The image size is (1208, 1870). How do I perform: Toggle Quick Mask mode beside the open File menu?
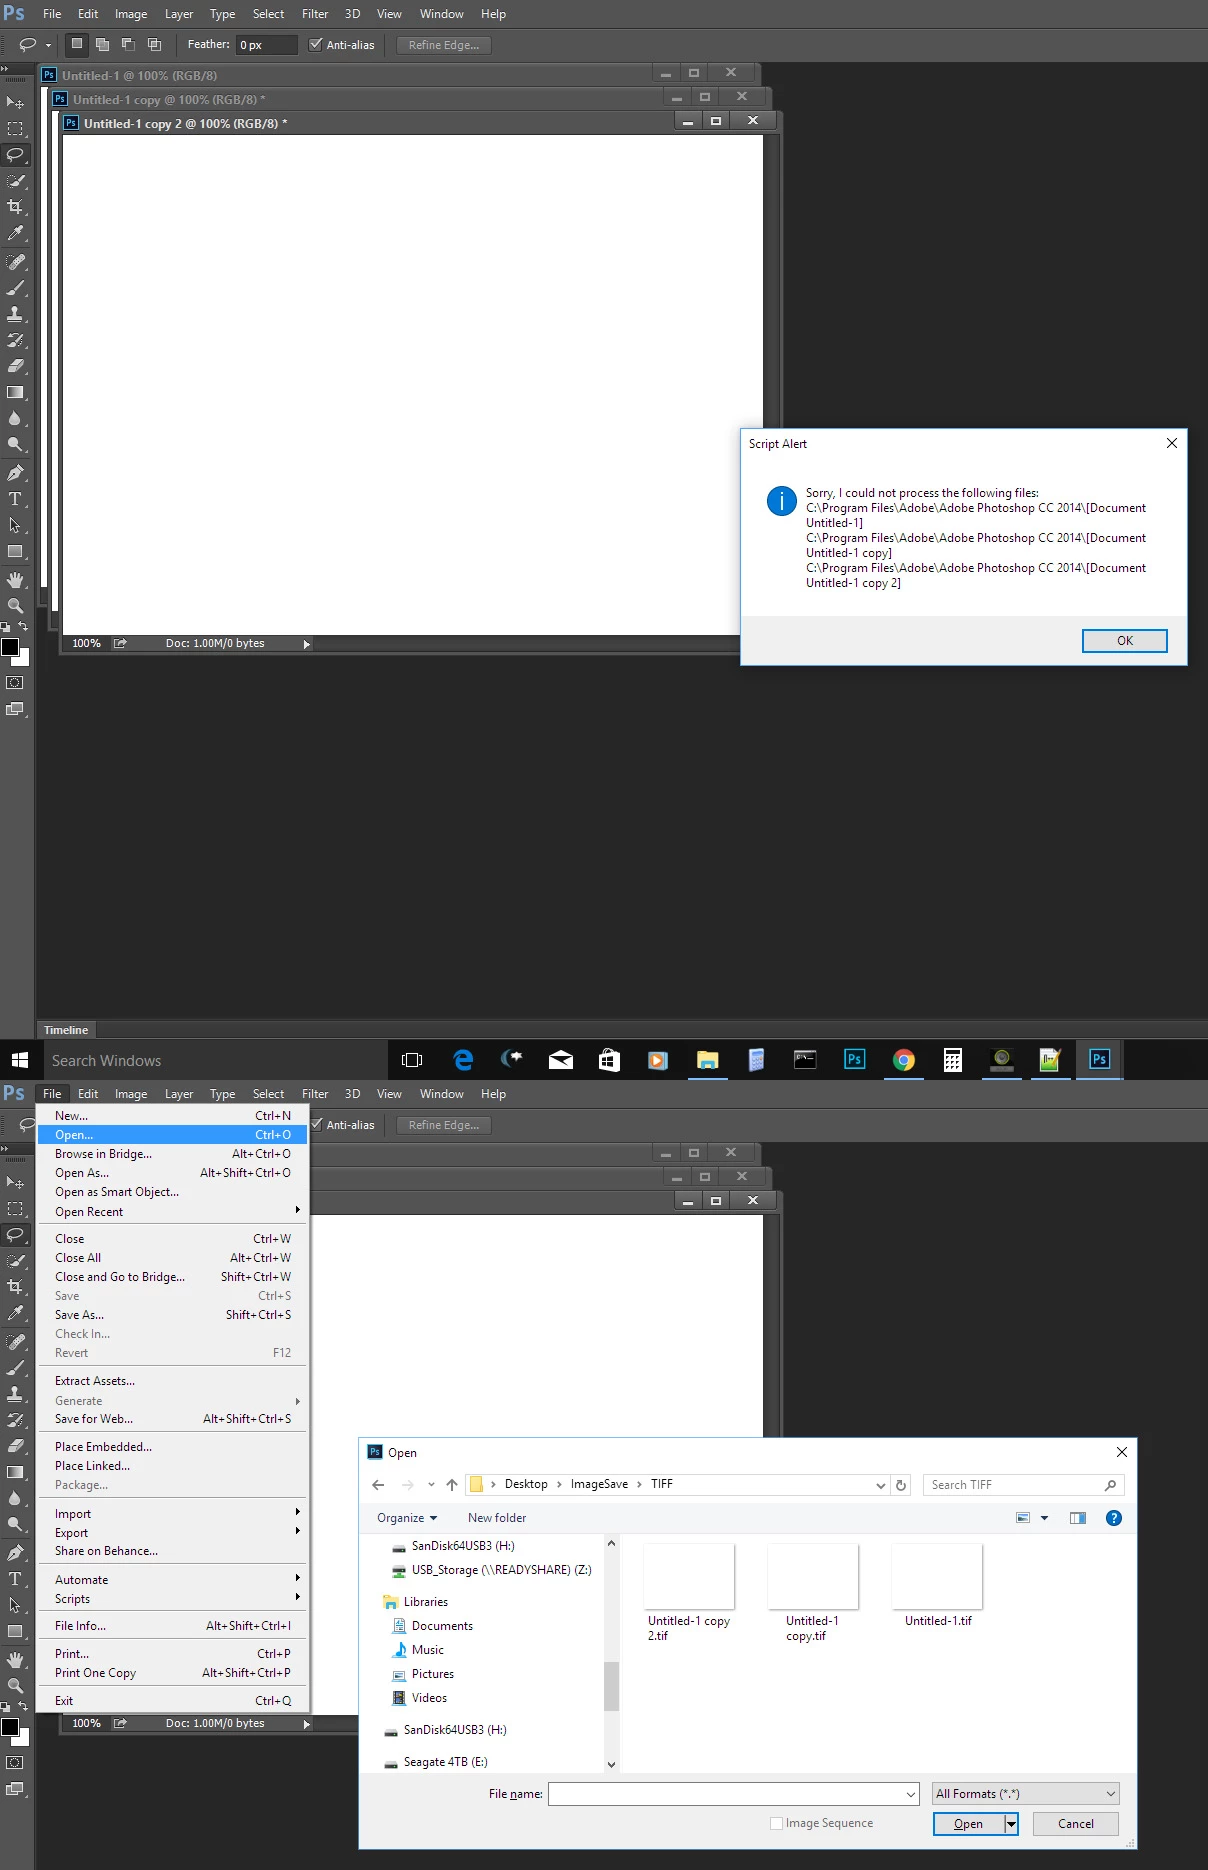click(15, 1763)
